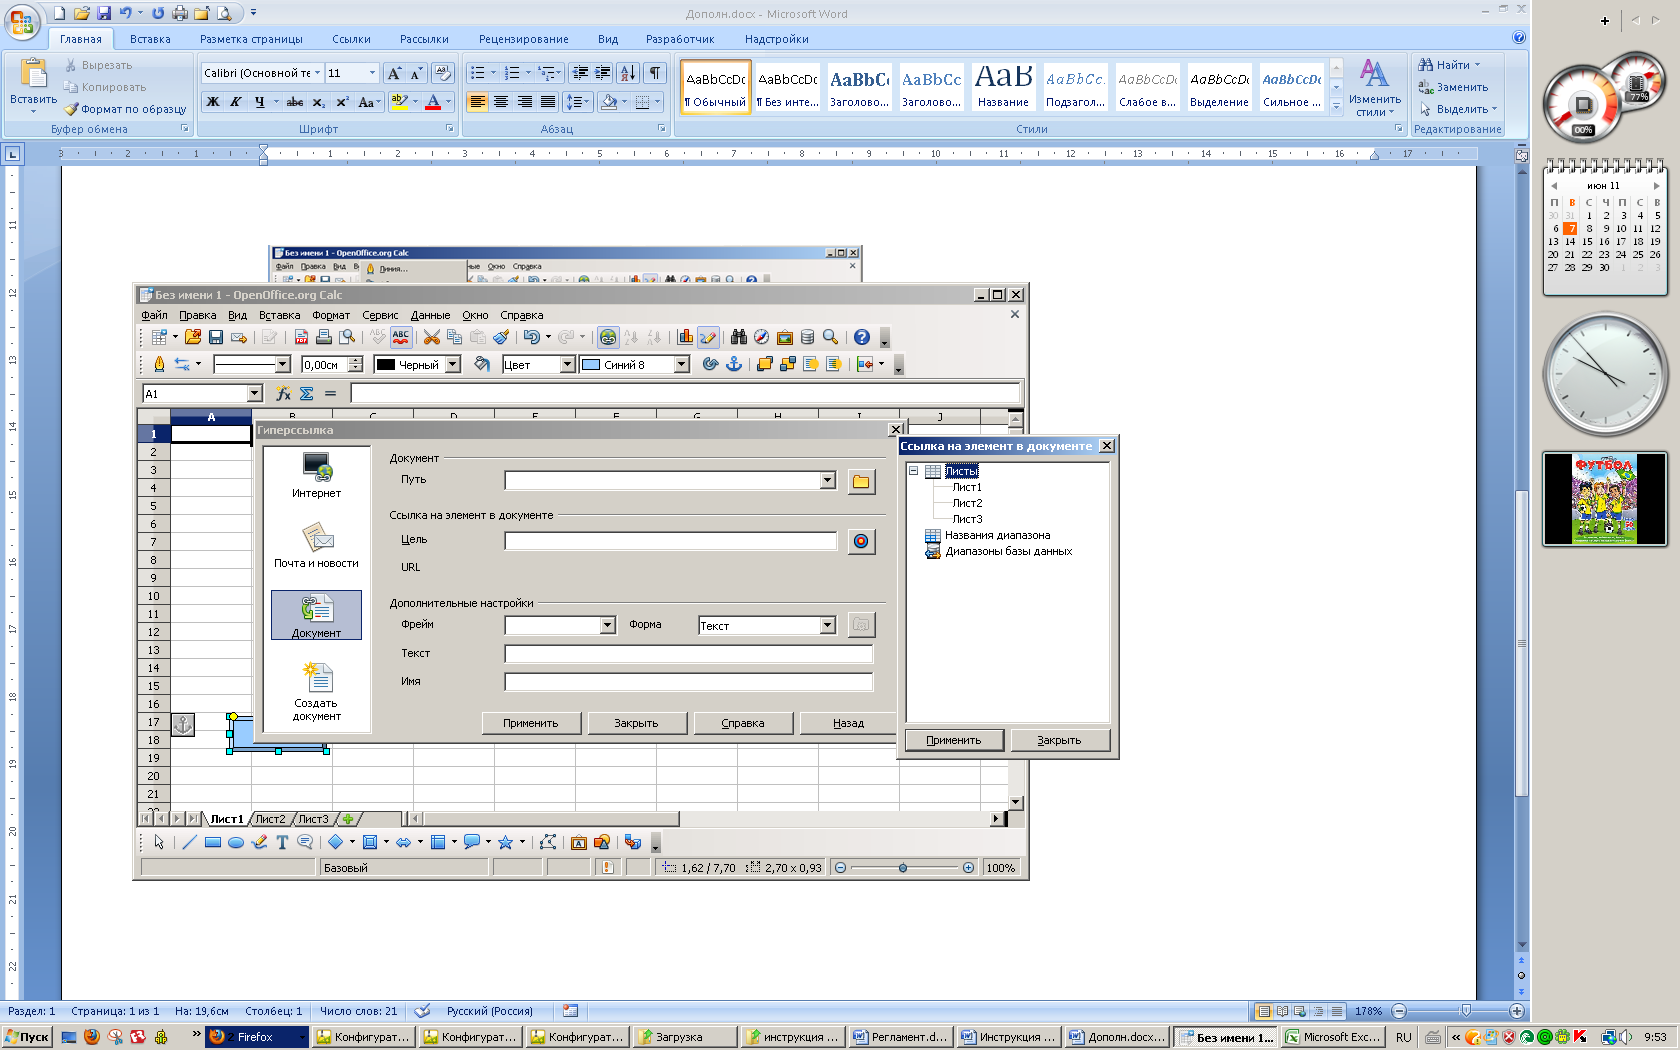Click Назад button in hyperlink dialog

[848, 723]
